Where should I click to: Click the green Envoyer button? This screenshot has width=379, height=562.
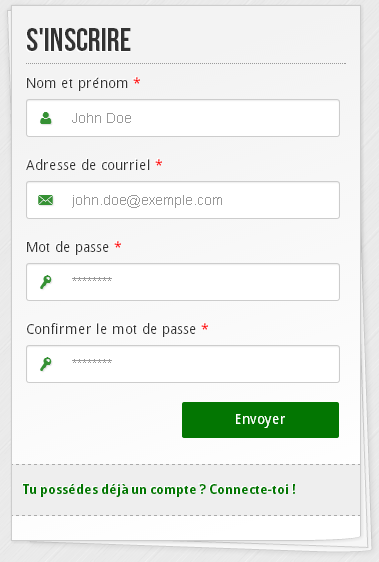tap(260, 420)
